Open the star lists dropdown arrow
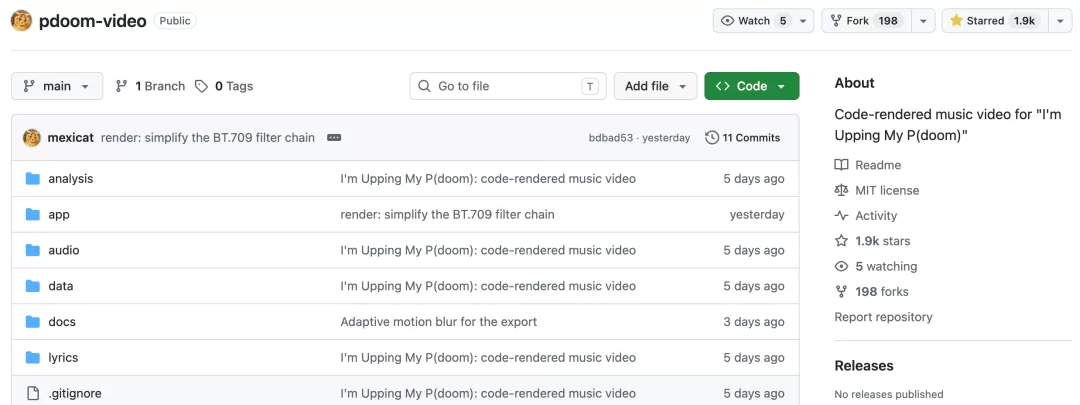Screen dimensions: 1080x405 [1060, 21]
